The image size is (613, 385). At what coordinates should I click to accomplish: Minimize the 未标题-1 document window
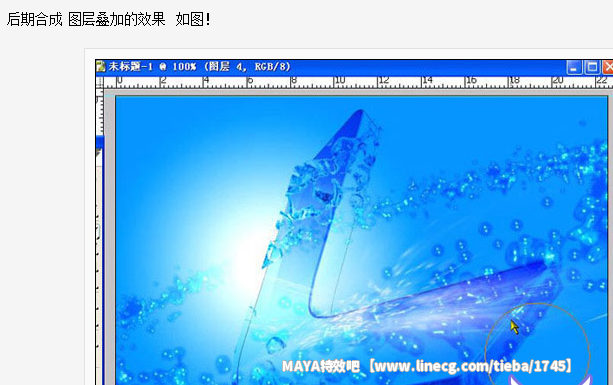(x=574, y=67)
